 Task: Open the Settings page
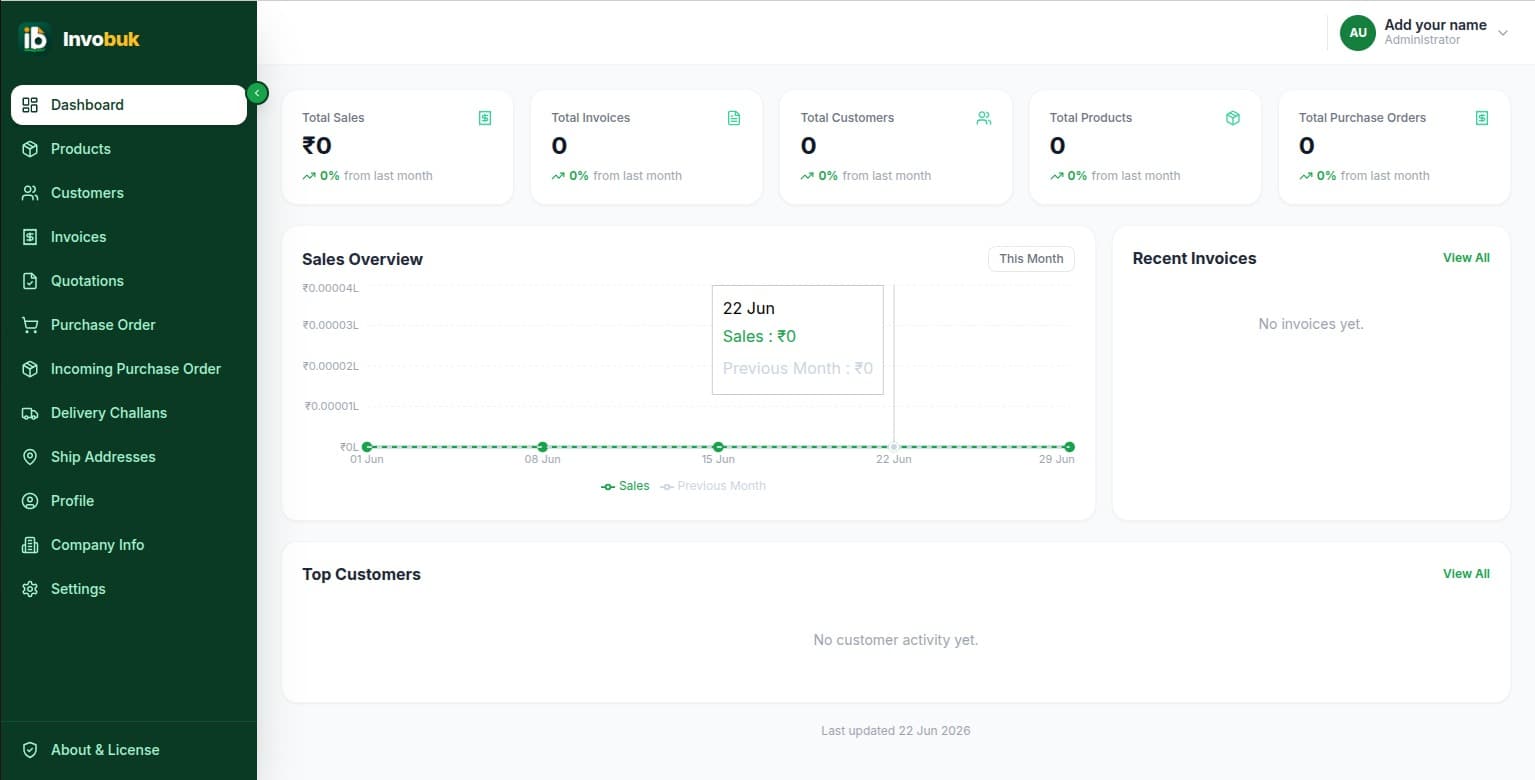click(129, 589)
